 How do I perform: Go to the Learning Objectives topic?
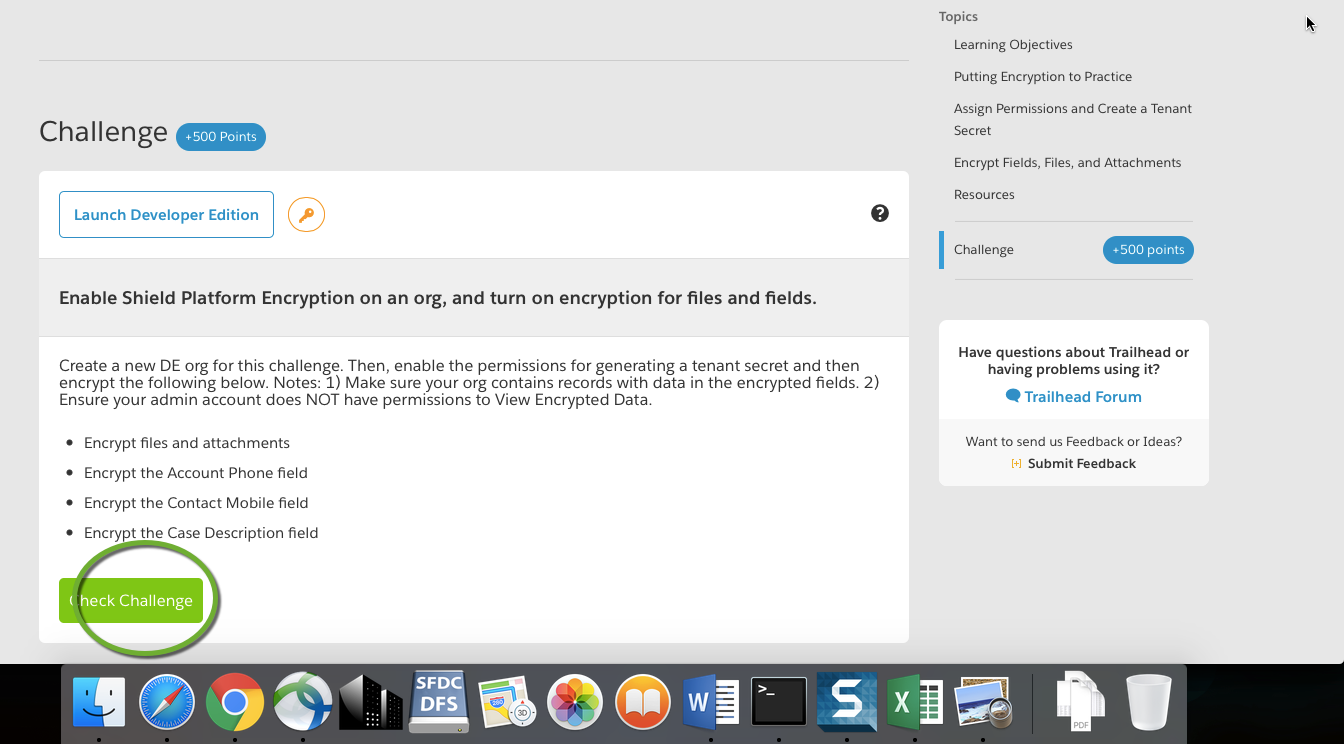1013,44
